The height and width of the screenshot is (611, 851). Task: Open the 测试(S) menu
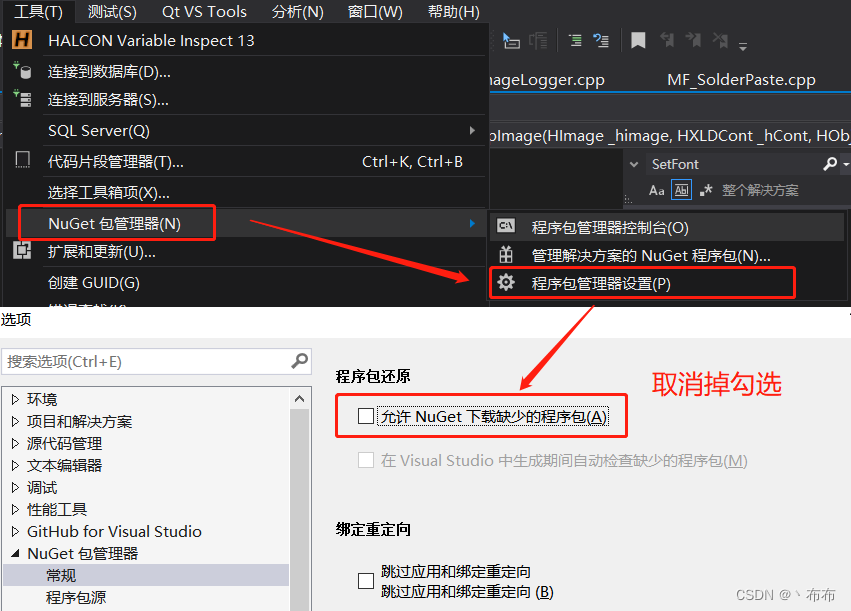tap(112, 11)
